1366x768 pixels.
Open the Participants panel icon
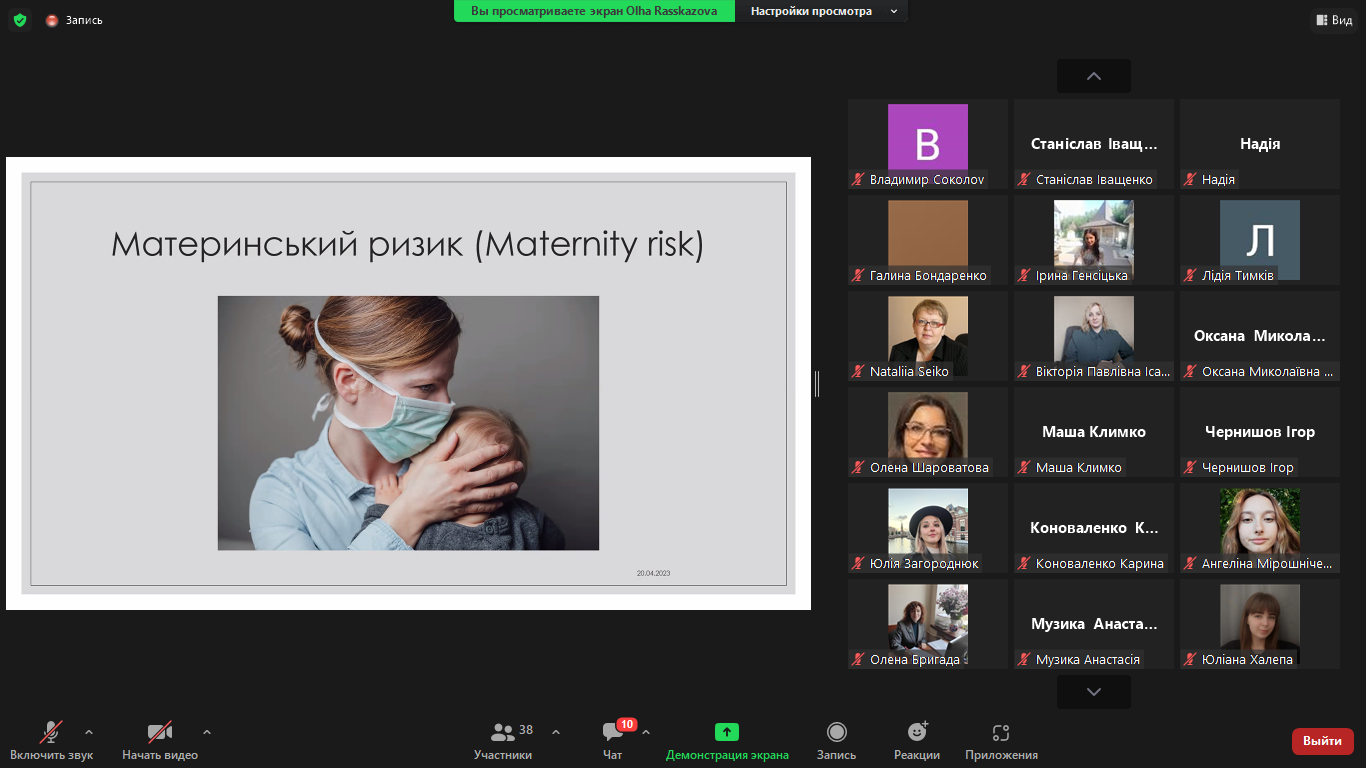pyautogui.click(x=503, y=732)
